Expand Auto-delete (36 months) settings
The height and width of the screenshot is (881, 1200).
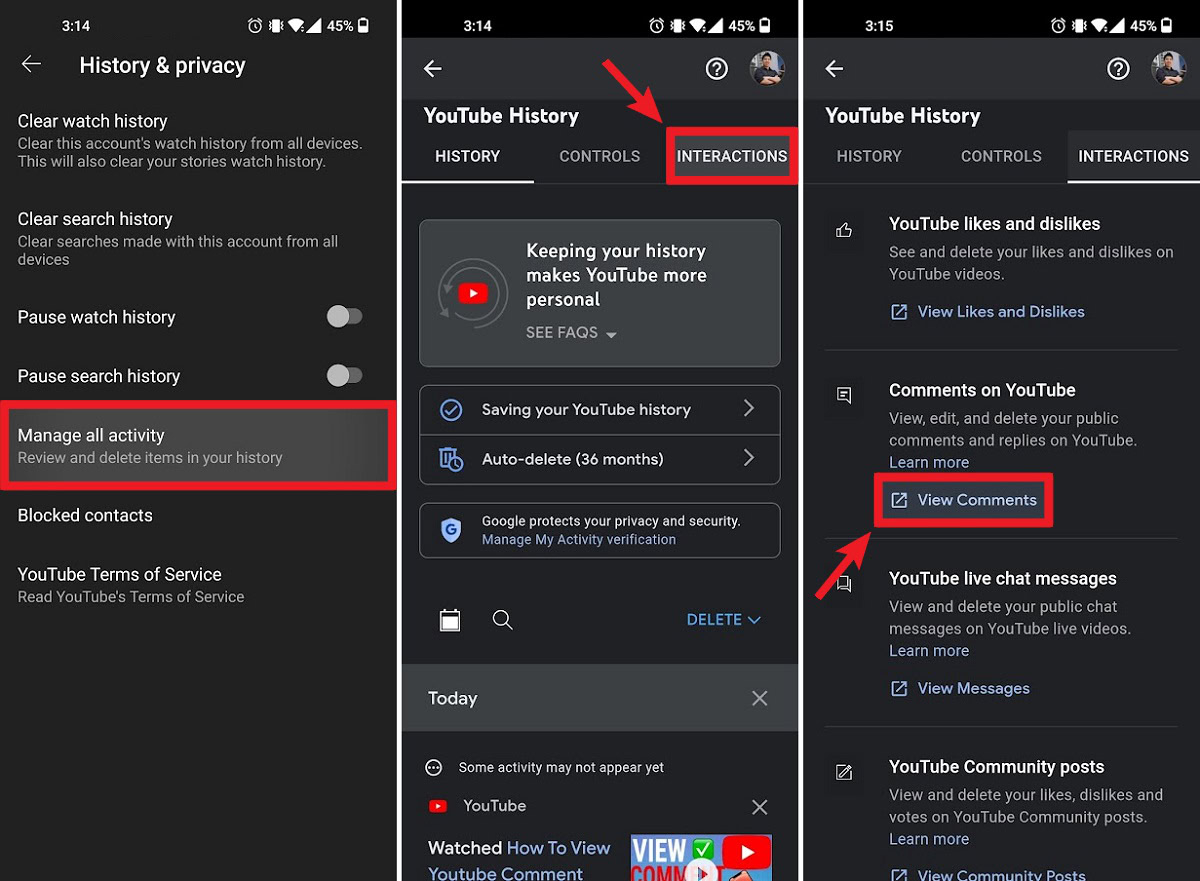(x=600, y=459)
